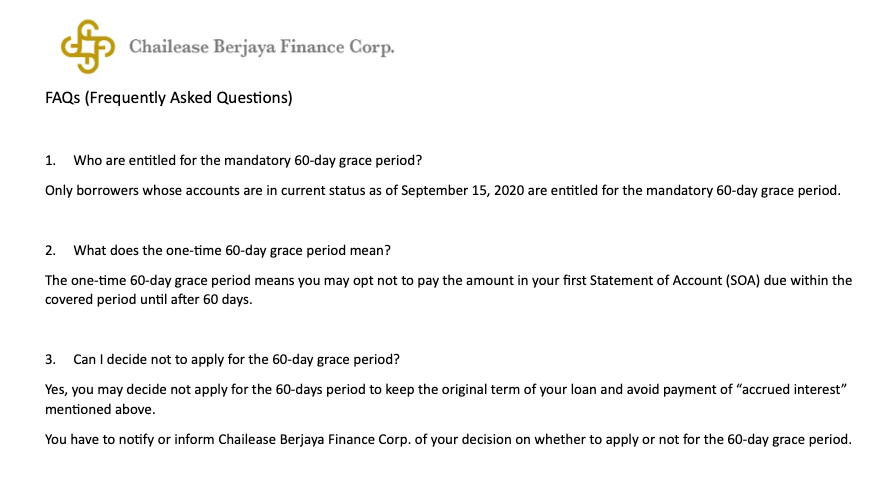Click the number 1. list marker
This screenshot has height=488, width=895.
click(x=50, y=160)
